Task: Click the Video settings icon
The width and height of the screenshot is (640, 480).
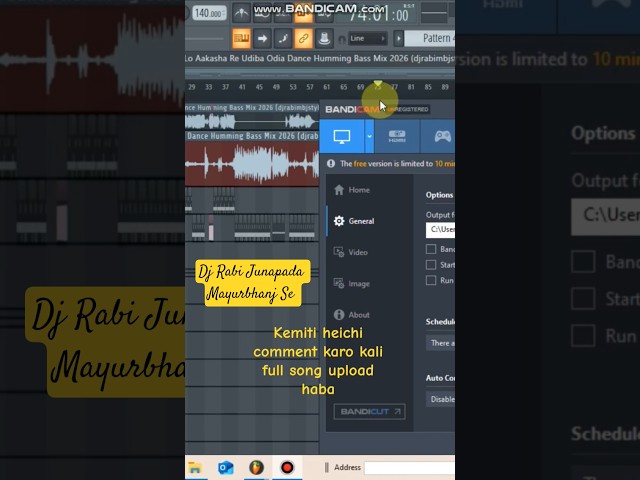Action: [x=339, y=252]
